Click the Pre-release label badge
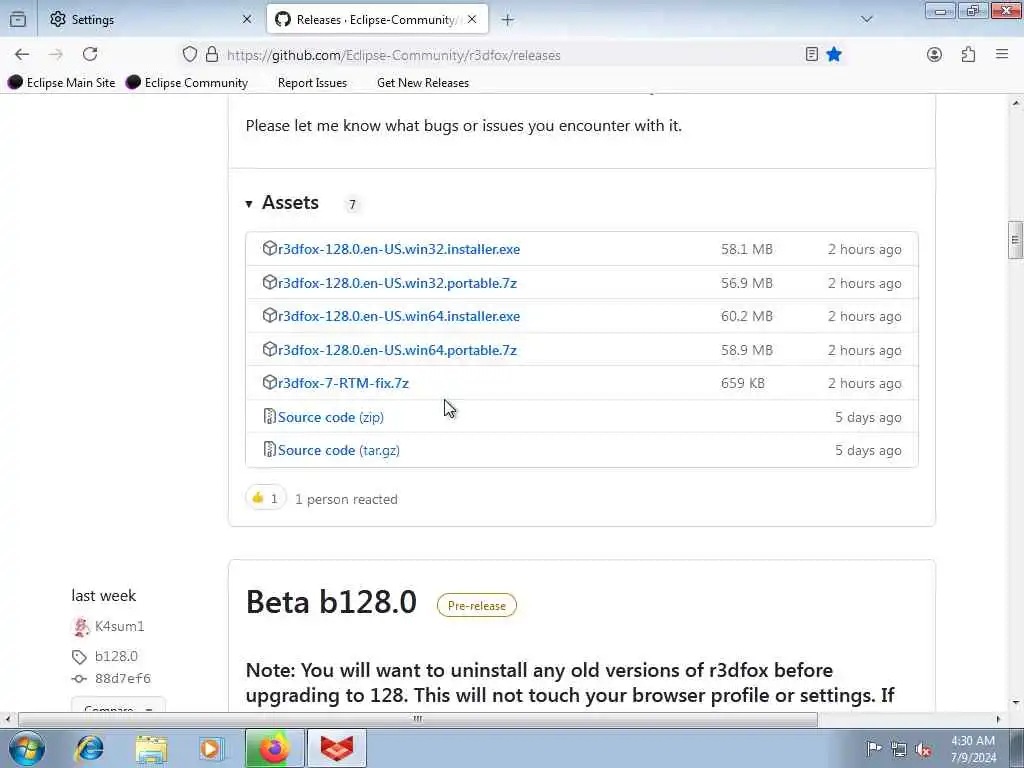Screen dimensions: 1024x768 tap(477, 605)
